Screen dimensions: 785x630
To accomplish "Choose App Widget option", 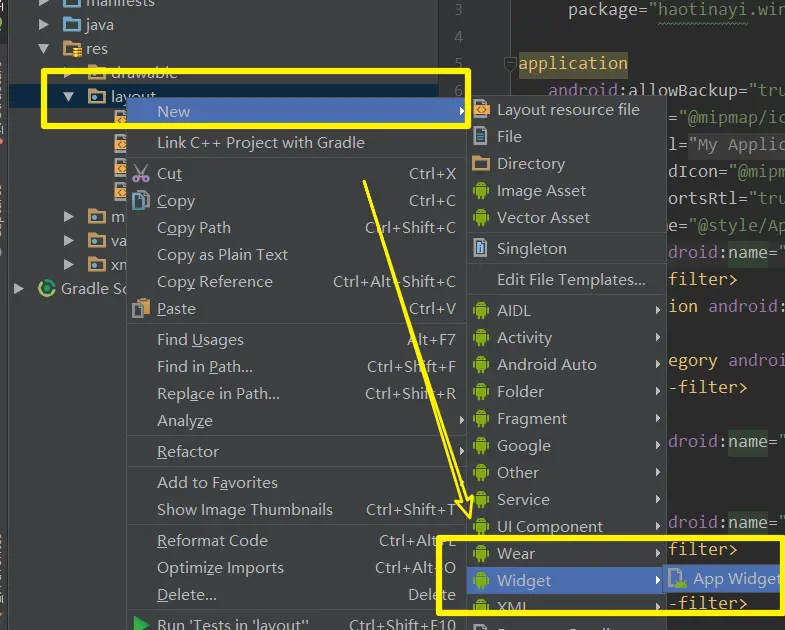I will [x=725, y=579].
